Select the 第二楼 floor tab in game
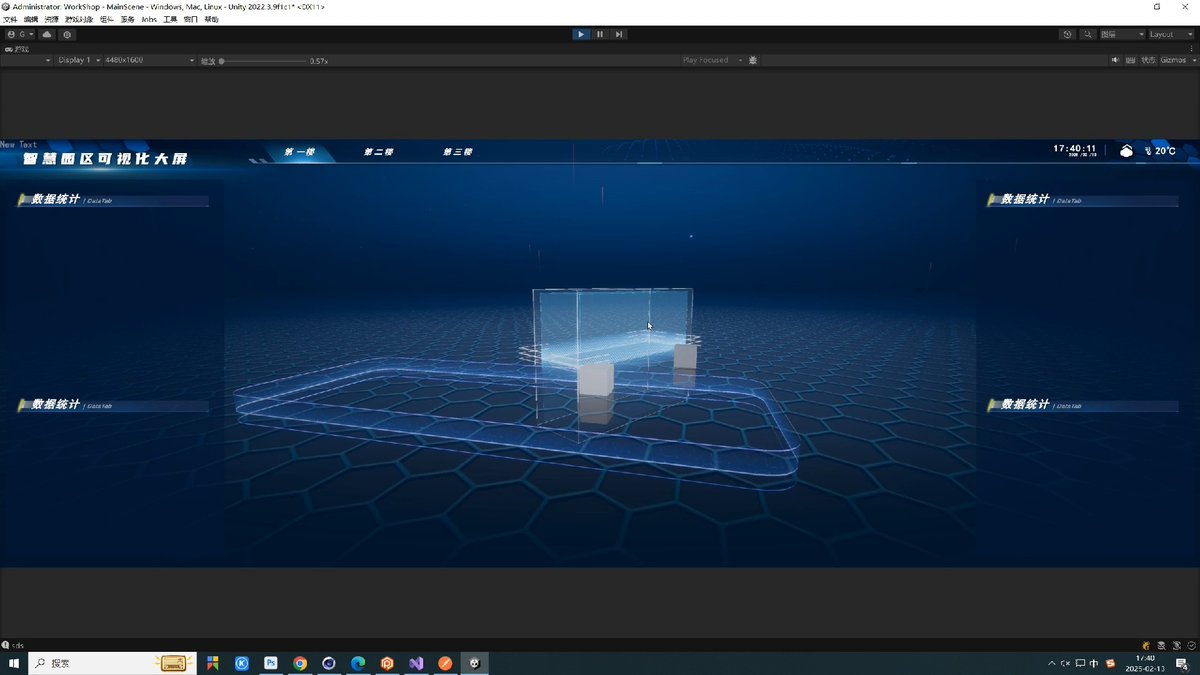 (x=378, y=152)
